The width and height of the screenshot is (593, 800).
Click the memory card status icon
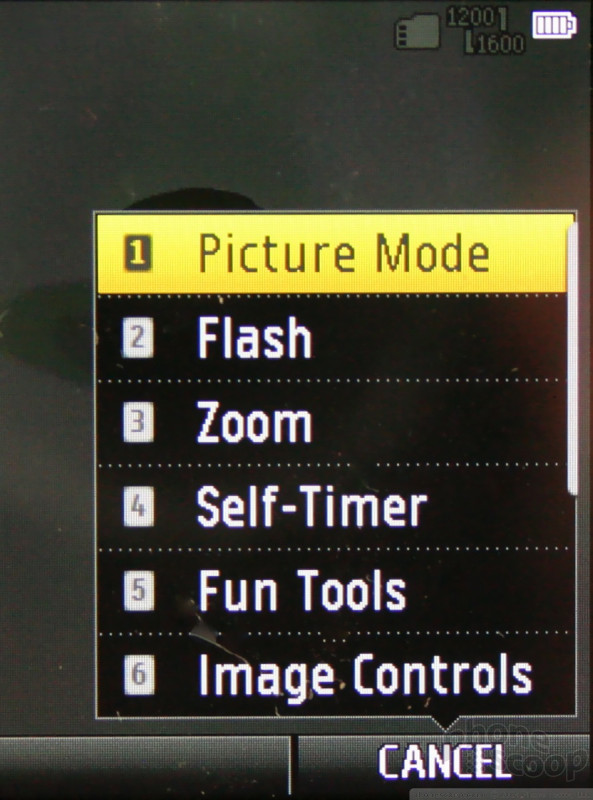pyautogui.click(x=417, y=32)
